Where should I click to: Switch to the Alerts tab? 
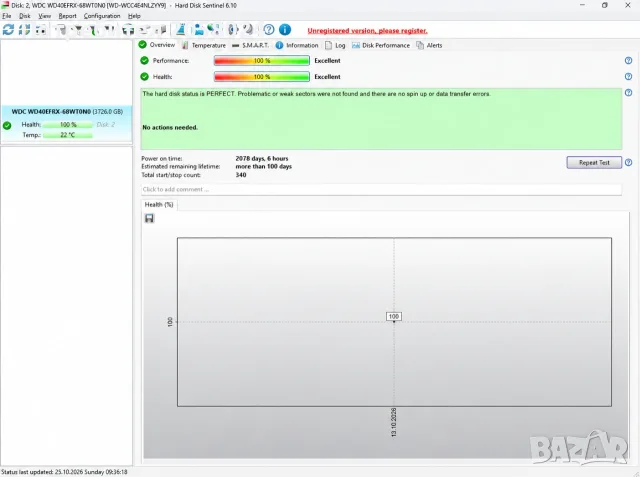[x=429, y=45]
